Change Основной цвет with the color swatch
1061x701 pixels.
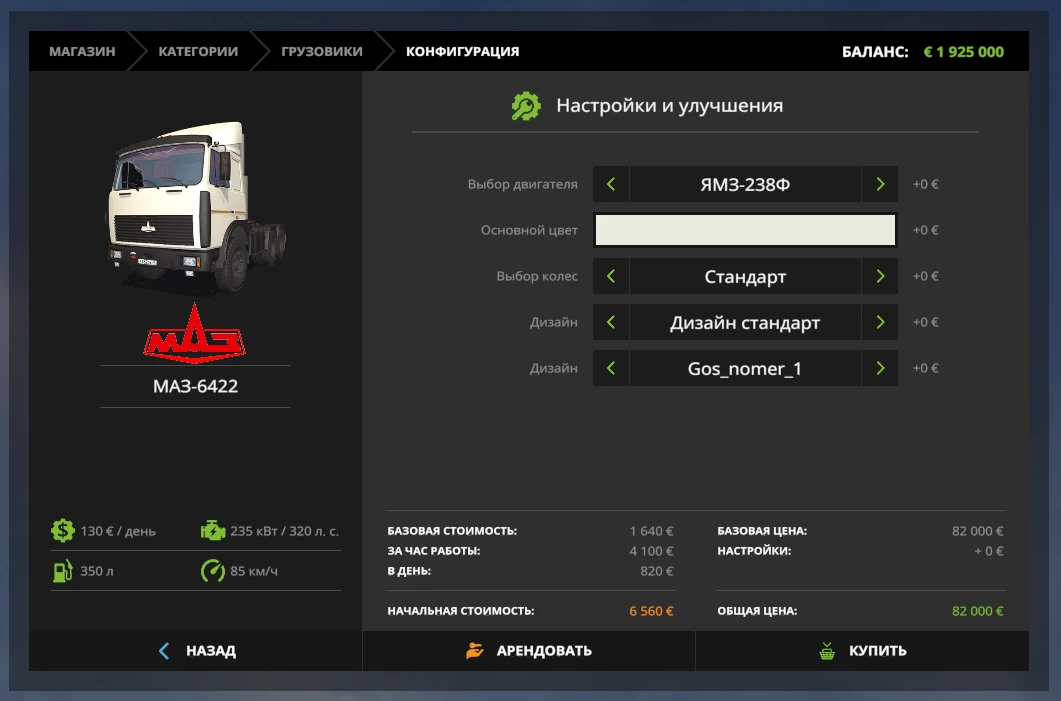[x=745, y=230]
